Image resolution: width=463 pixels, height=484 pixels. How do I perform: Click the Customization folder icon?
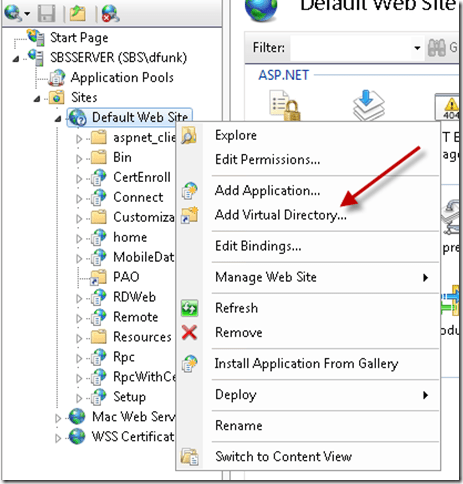pyautogui.click(x=99, y=217)
